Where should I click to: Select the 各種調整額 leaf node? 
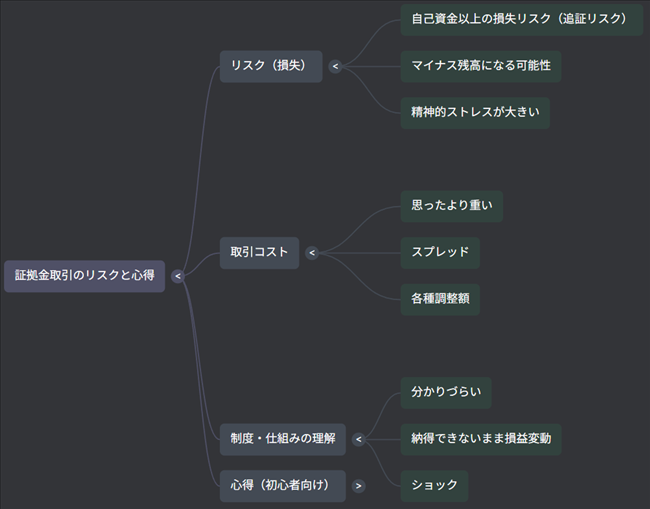pos(439,299)
